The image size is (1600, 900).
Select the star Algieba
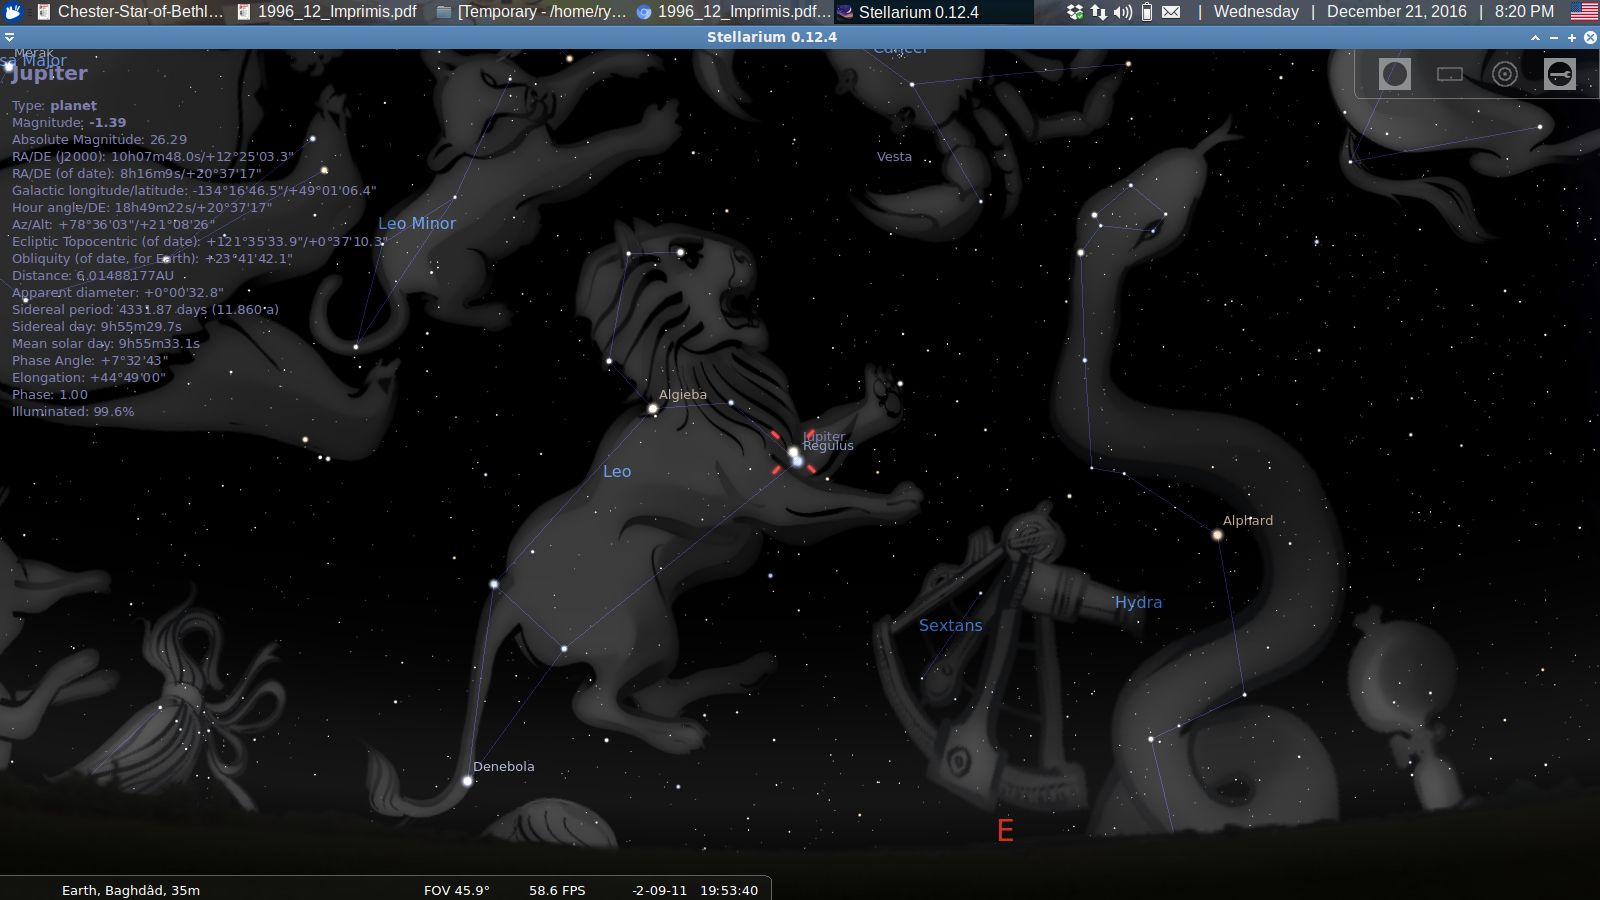point(653,408)
